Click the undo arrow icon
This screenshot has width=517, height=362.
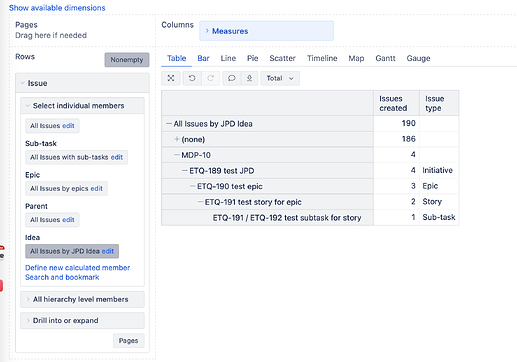point(192,78)
